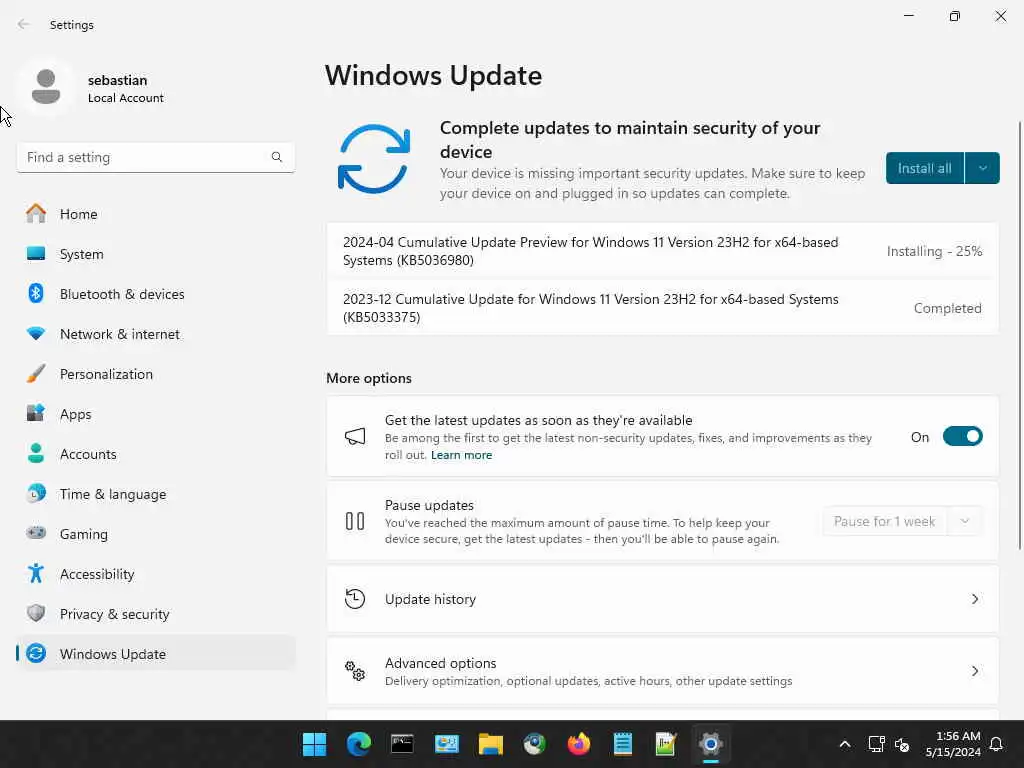Viewport: 1024px width, 768px height.
Task: Click the notification bell in system tray
Action: tap(996, 744)
